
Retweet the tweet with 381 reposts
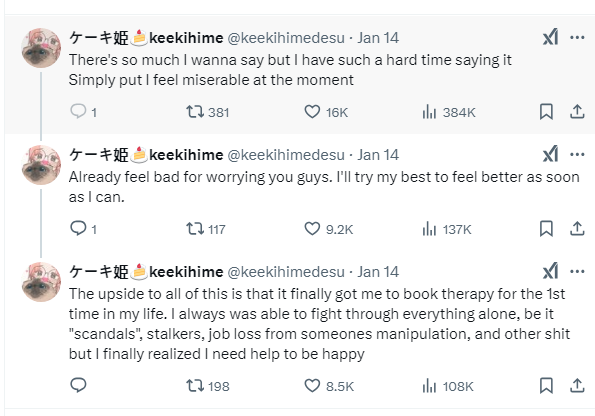click(195, 112)
